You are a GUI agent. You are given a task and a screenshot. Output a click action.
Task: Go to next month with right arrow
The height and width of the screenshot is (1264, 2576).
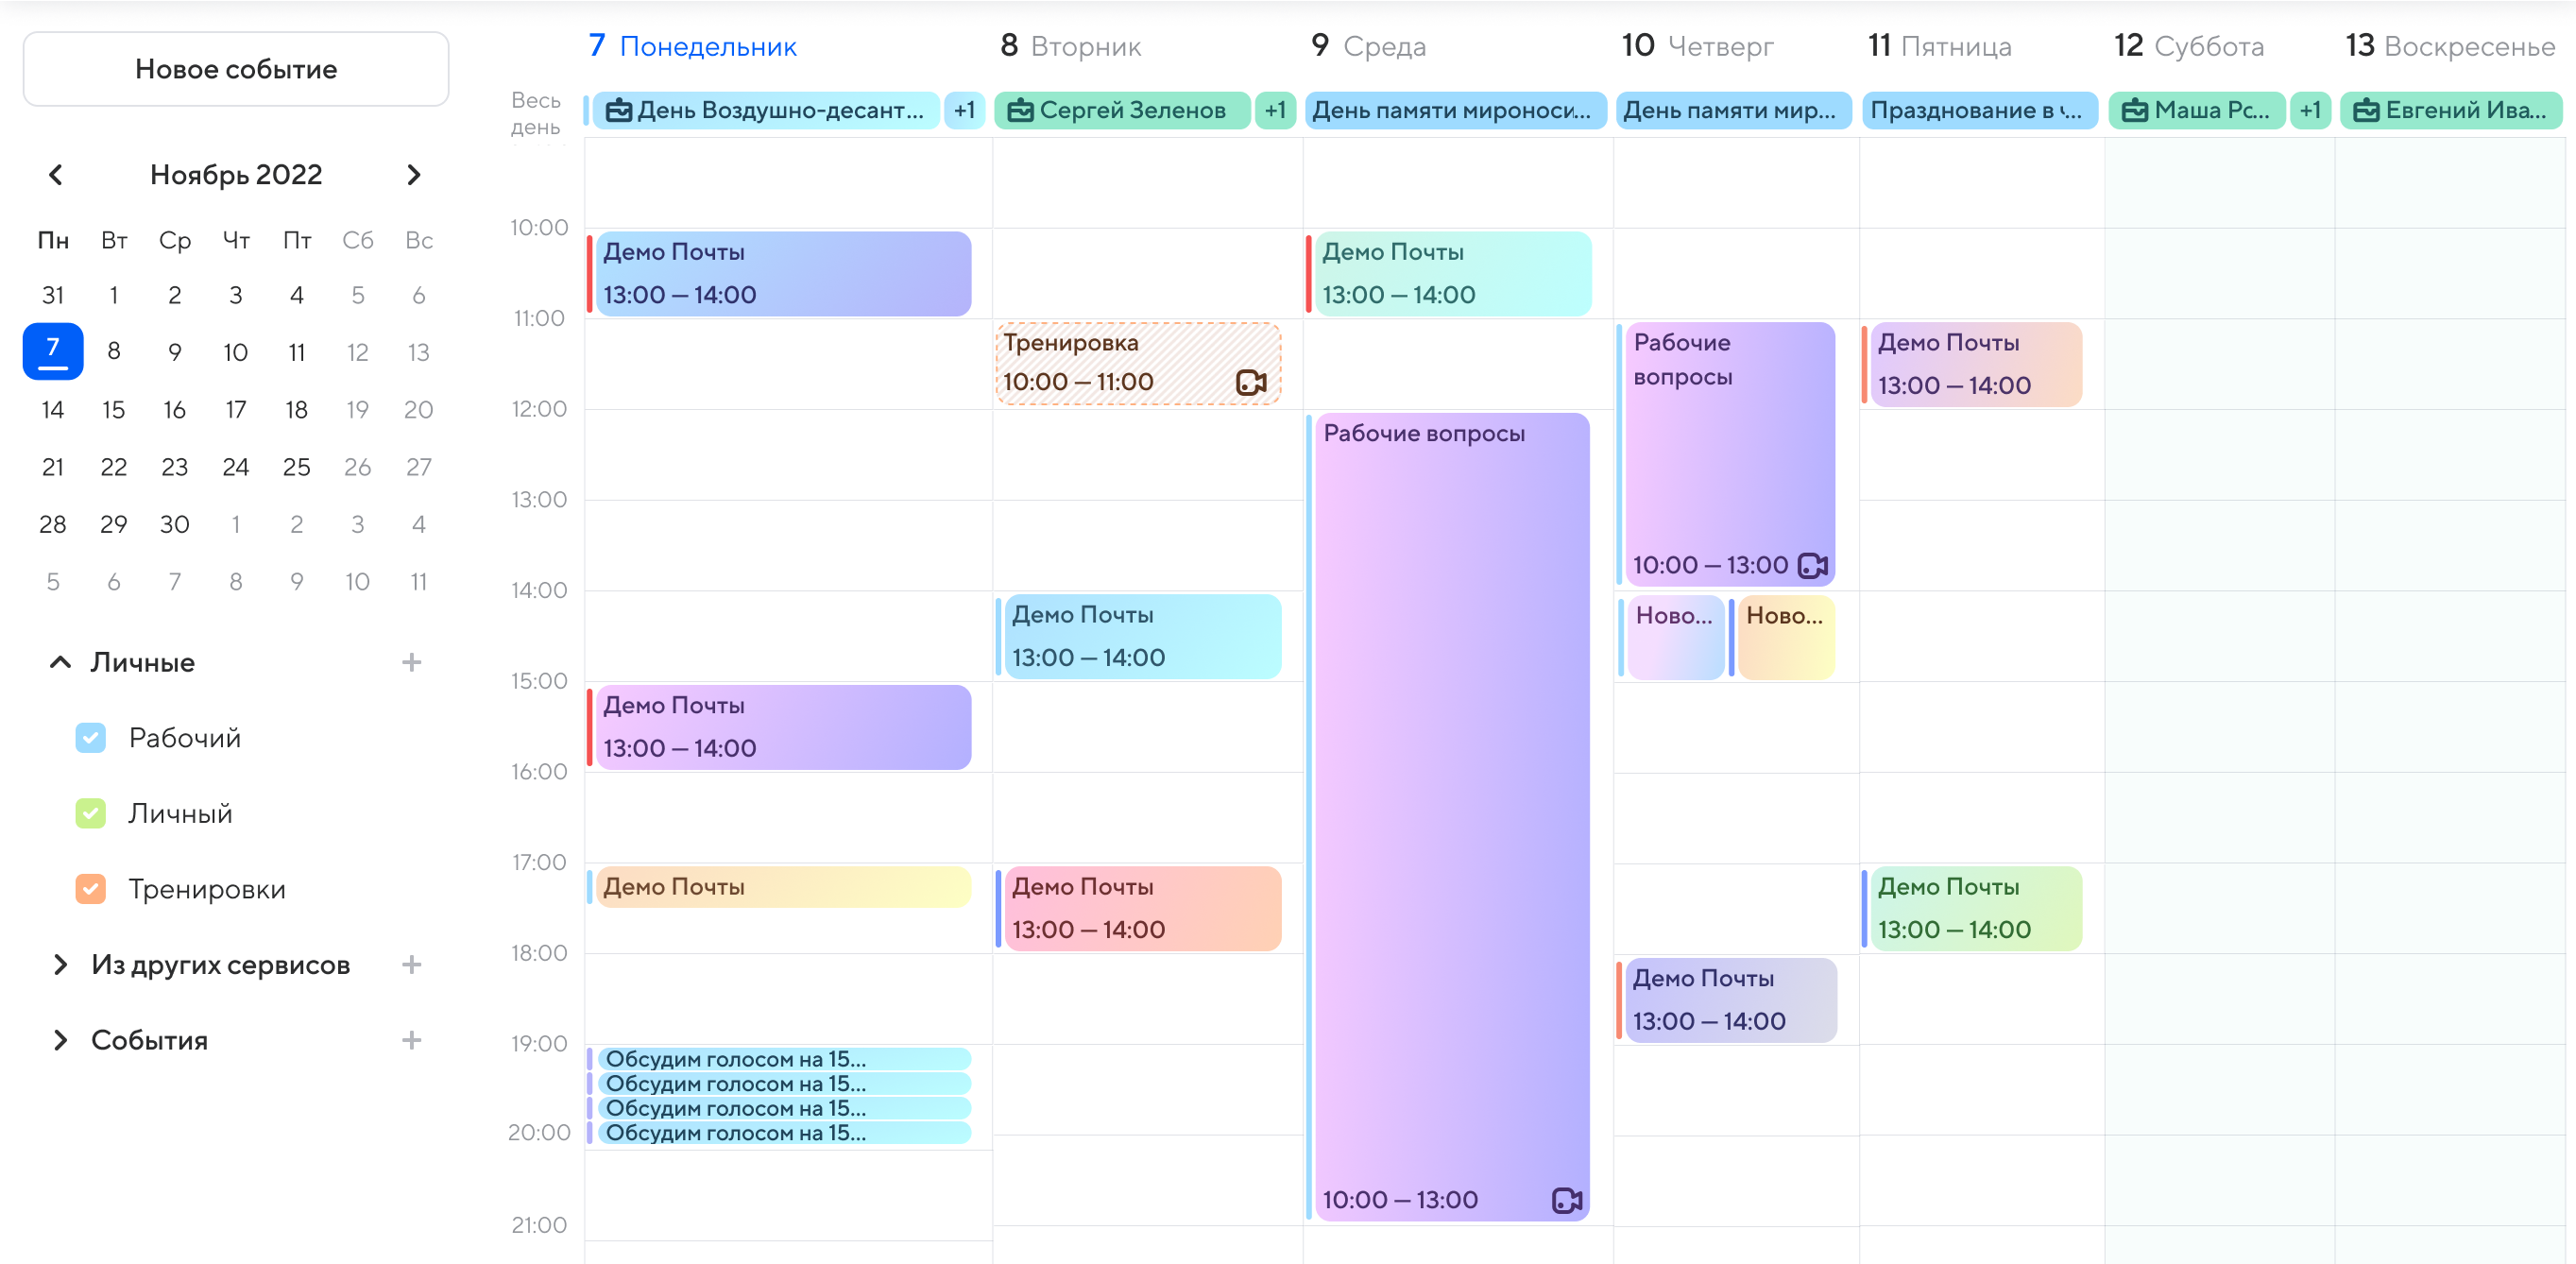(x=413, y=175)
